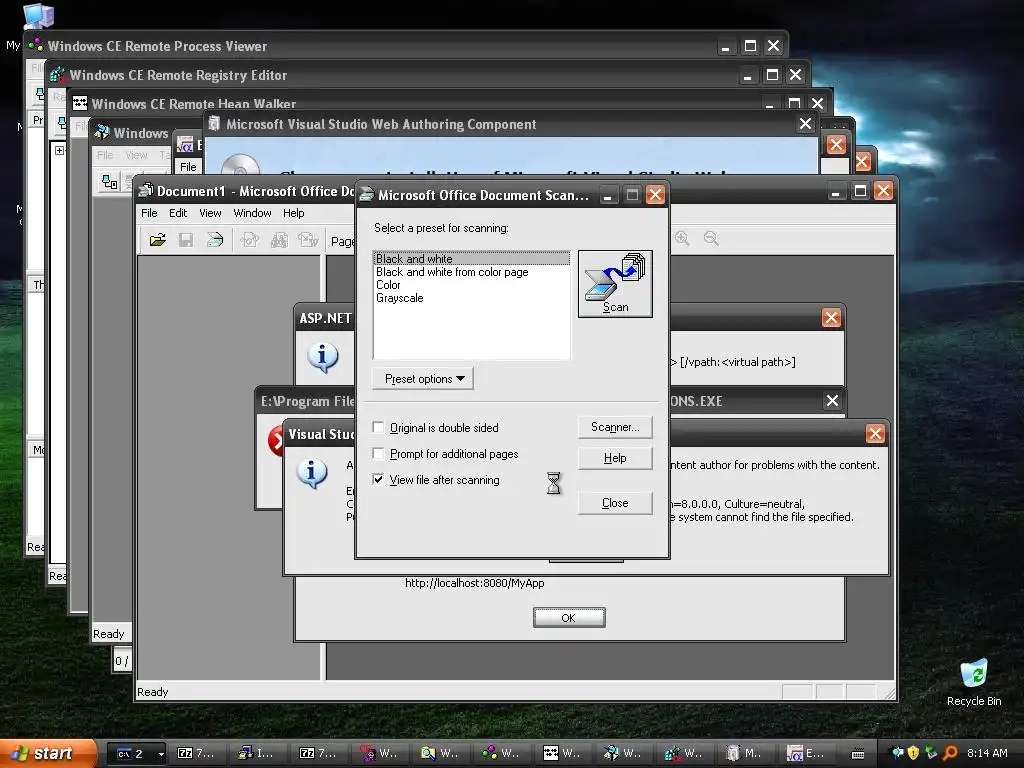This screenshot has width=1024, height=768.
Task: Switch to Heap Walker taskbar item
Action: [x=562, y=754]
